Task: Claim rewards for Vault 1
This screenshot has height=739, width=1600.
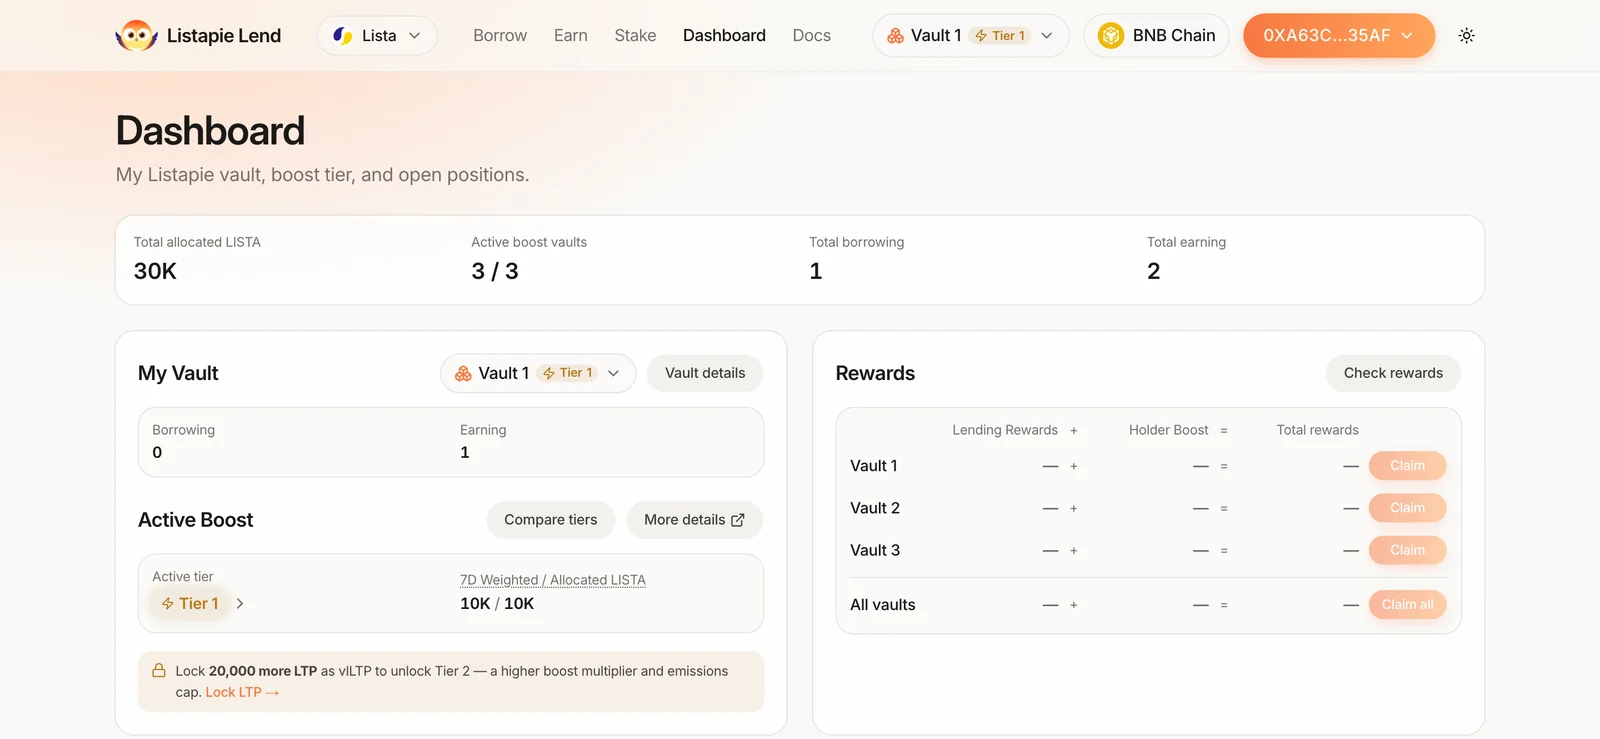Action: pos(1407,466)
